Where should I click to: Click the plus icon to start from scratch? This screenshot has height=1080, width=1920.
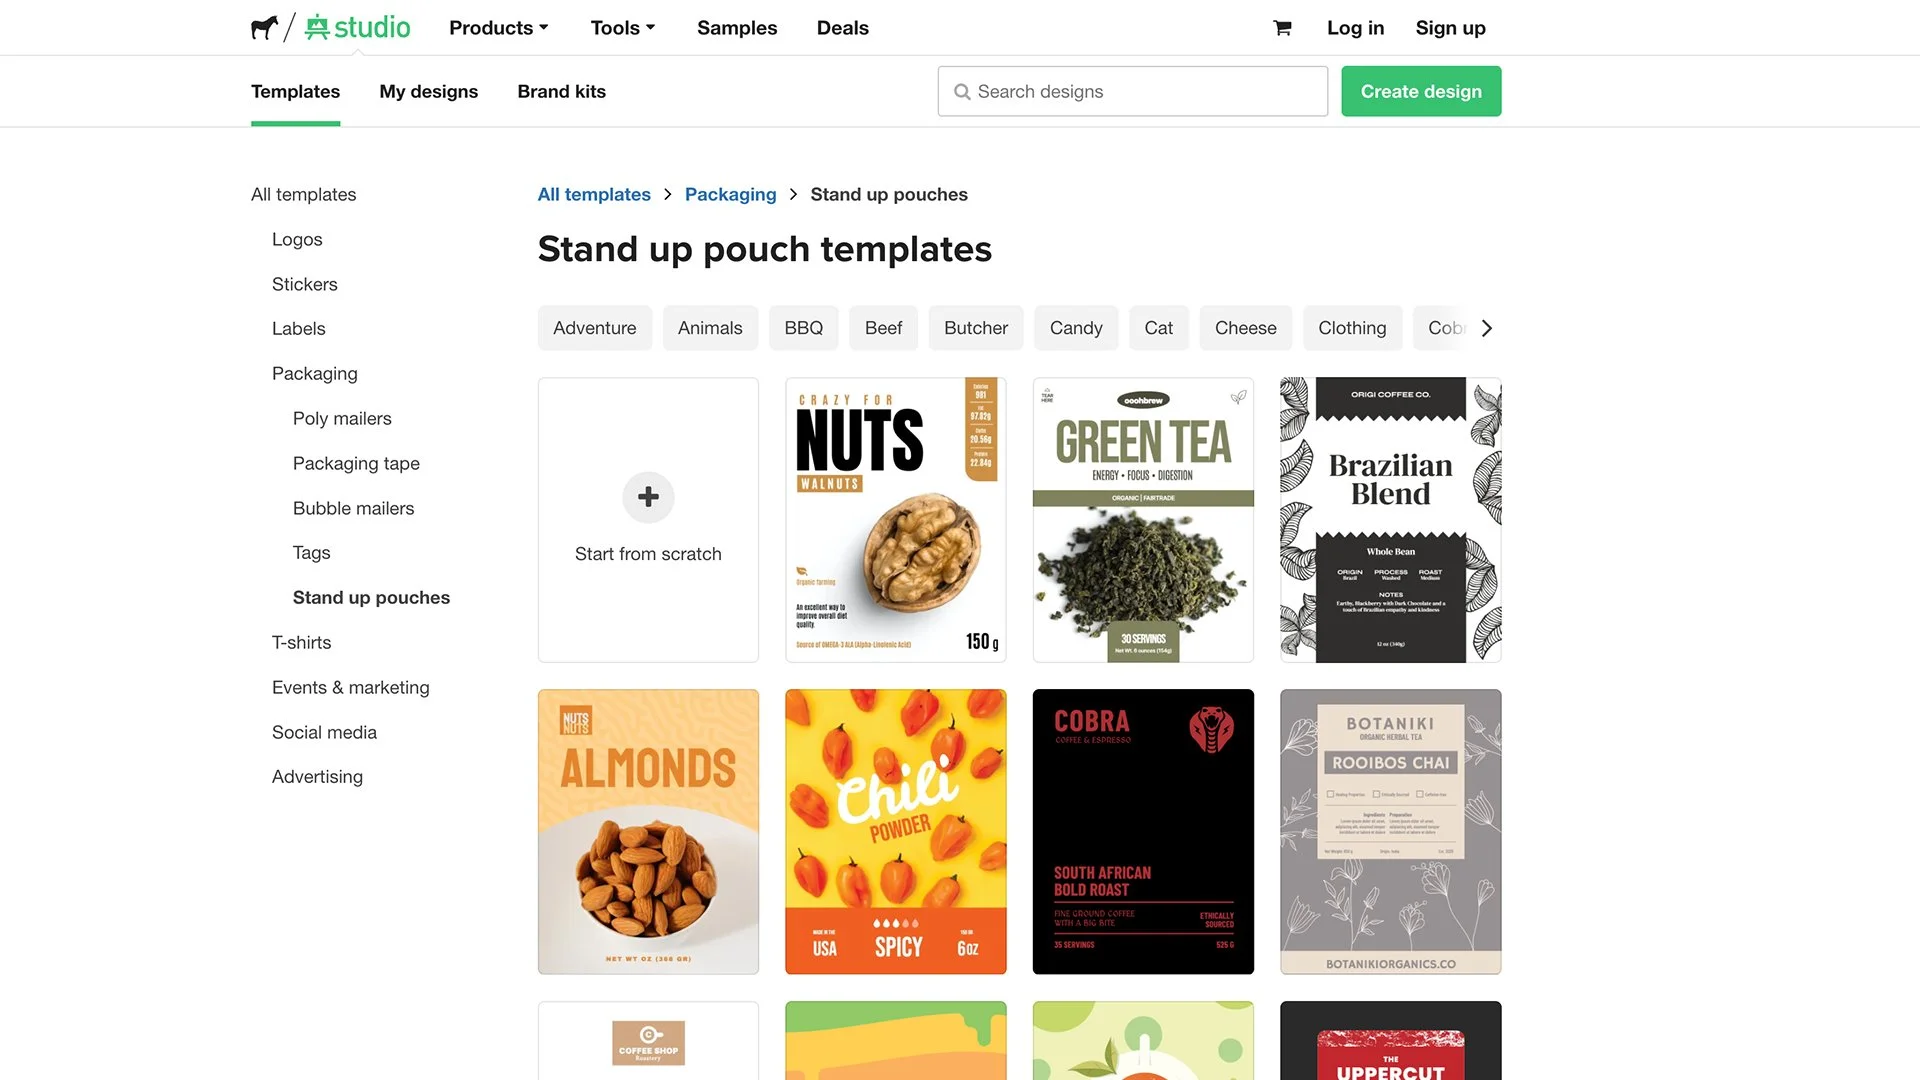coord(648,497)
